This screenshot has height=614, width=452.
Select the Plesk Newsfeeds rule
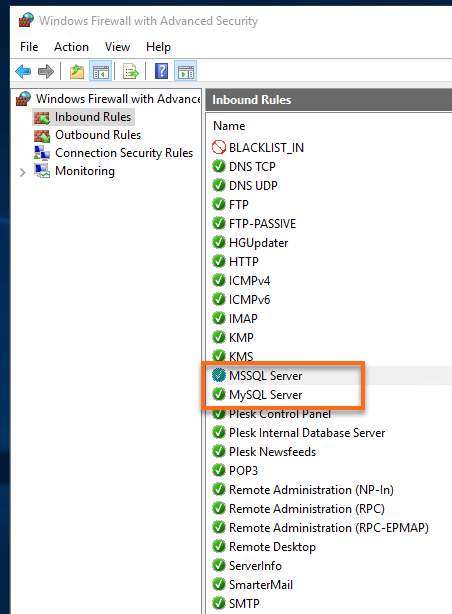(x=272, y=451)
